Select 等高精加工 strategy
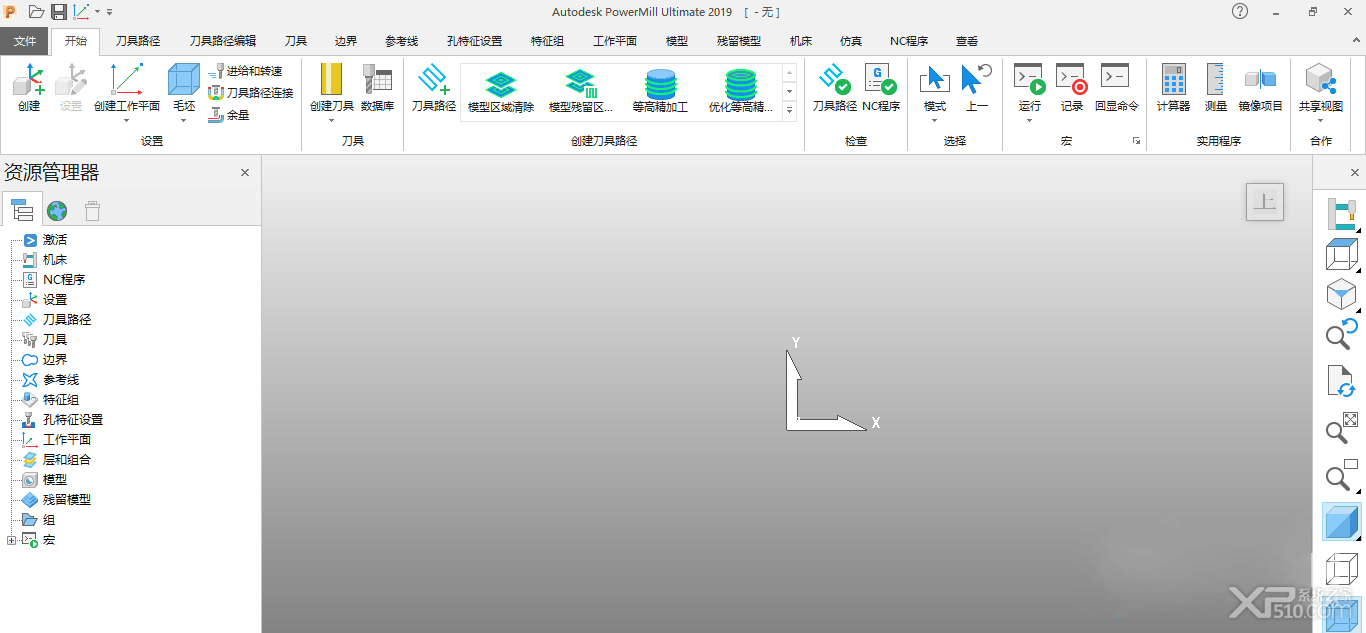1366x633 pixels. point(660,92)
